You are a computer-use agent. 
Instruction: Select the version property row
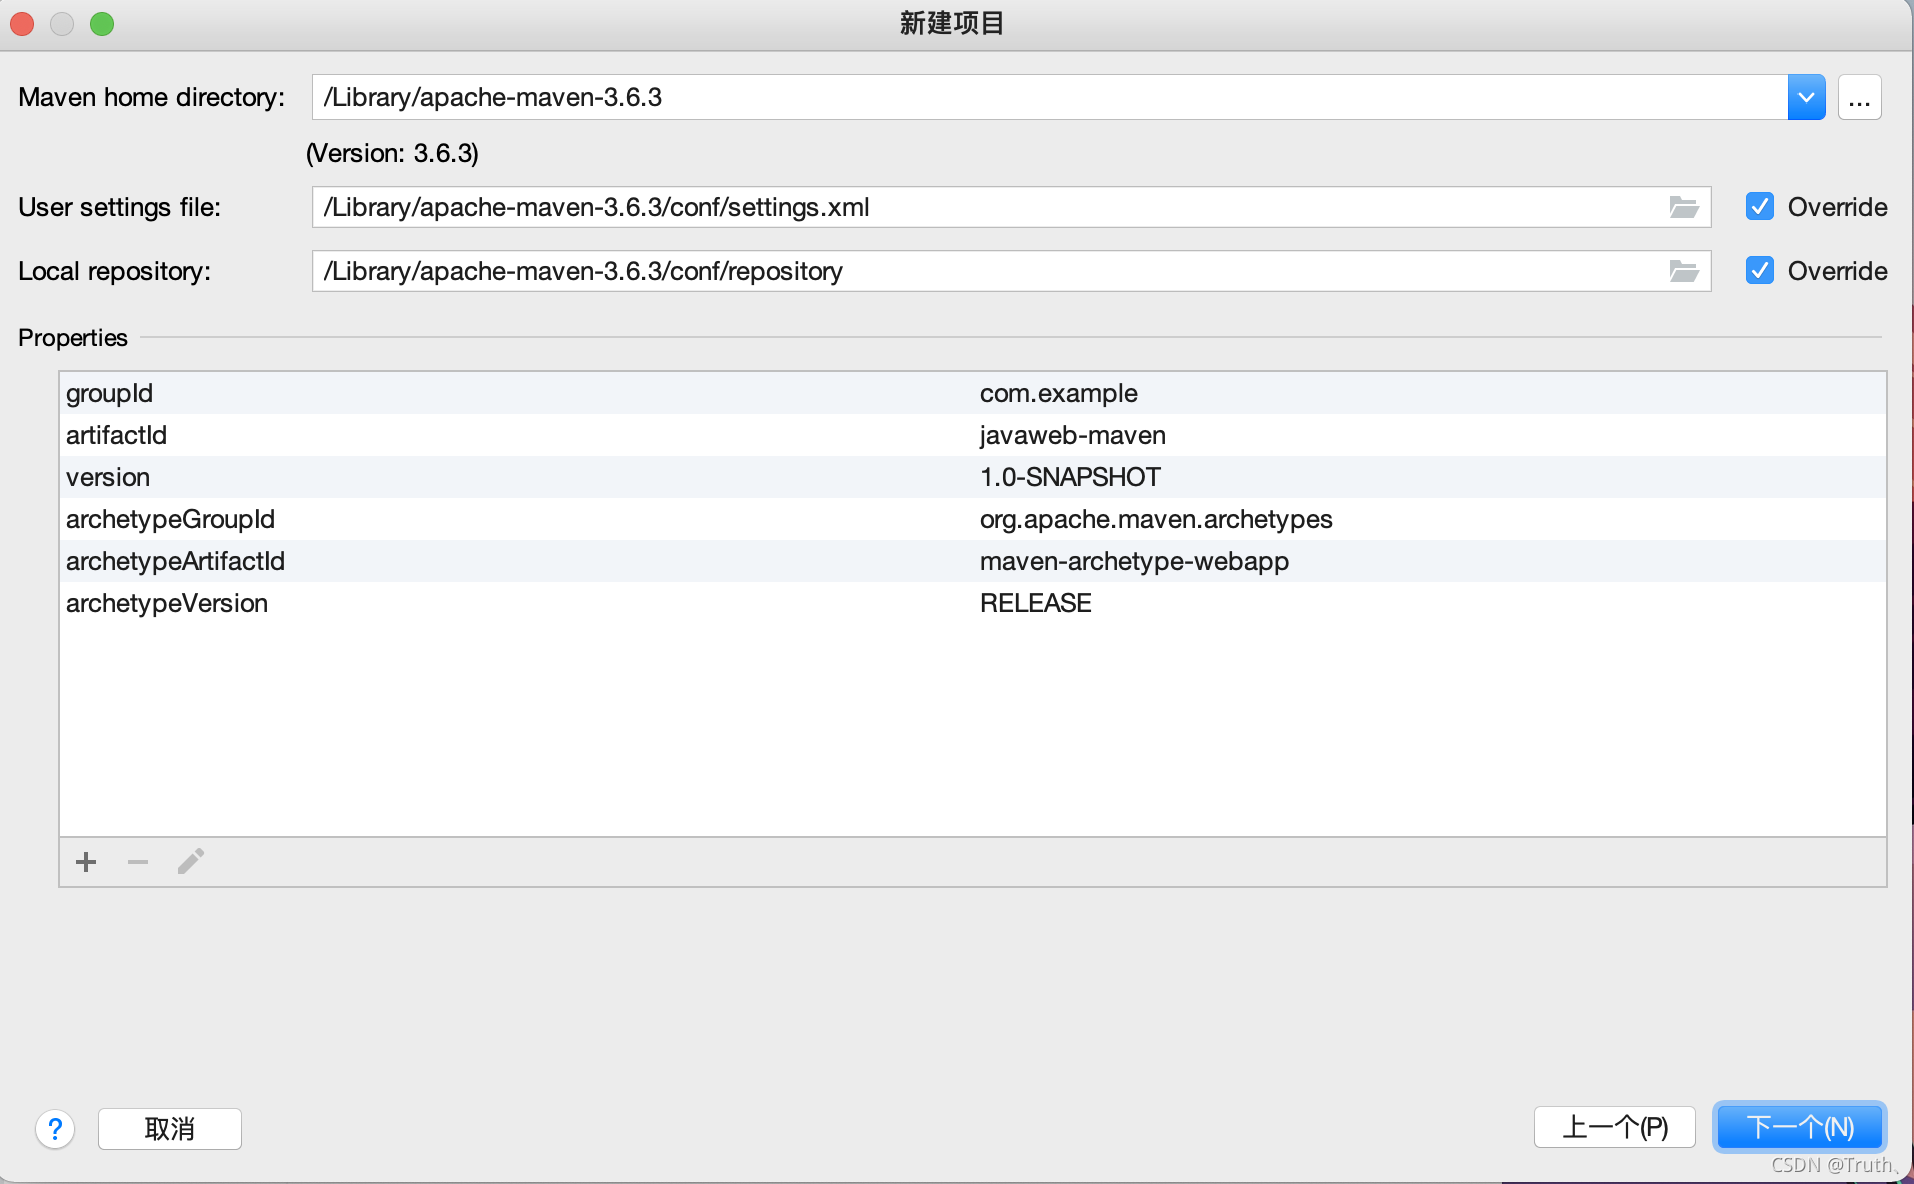(973, 477)
